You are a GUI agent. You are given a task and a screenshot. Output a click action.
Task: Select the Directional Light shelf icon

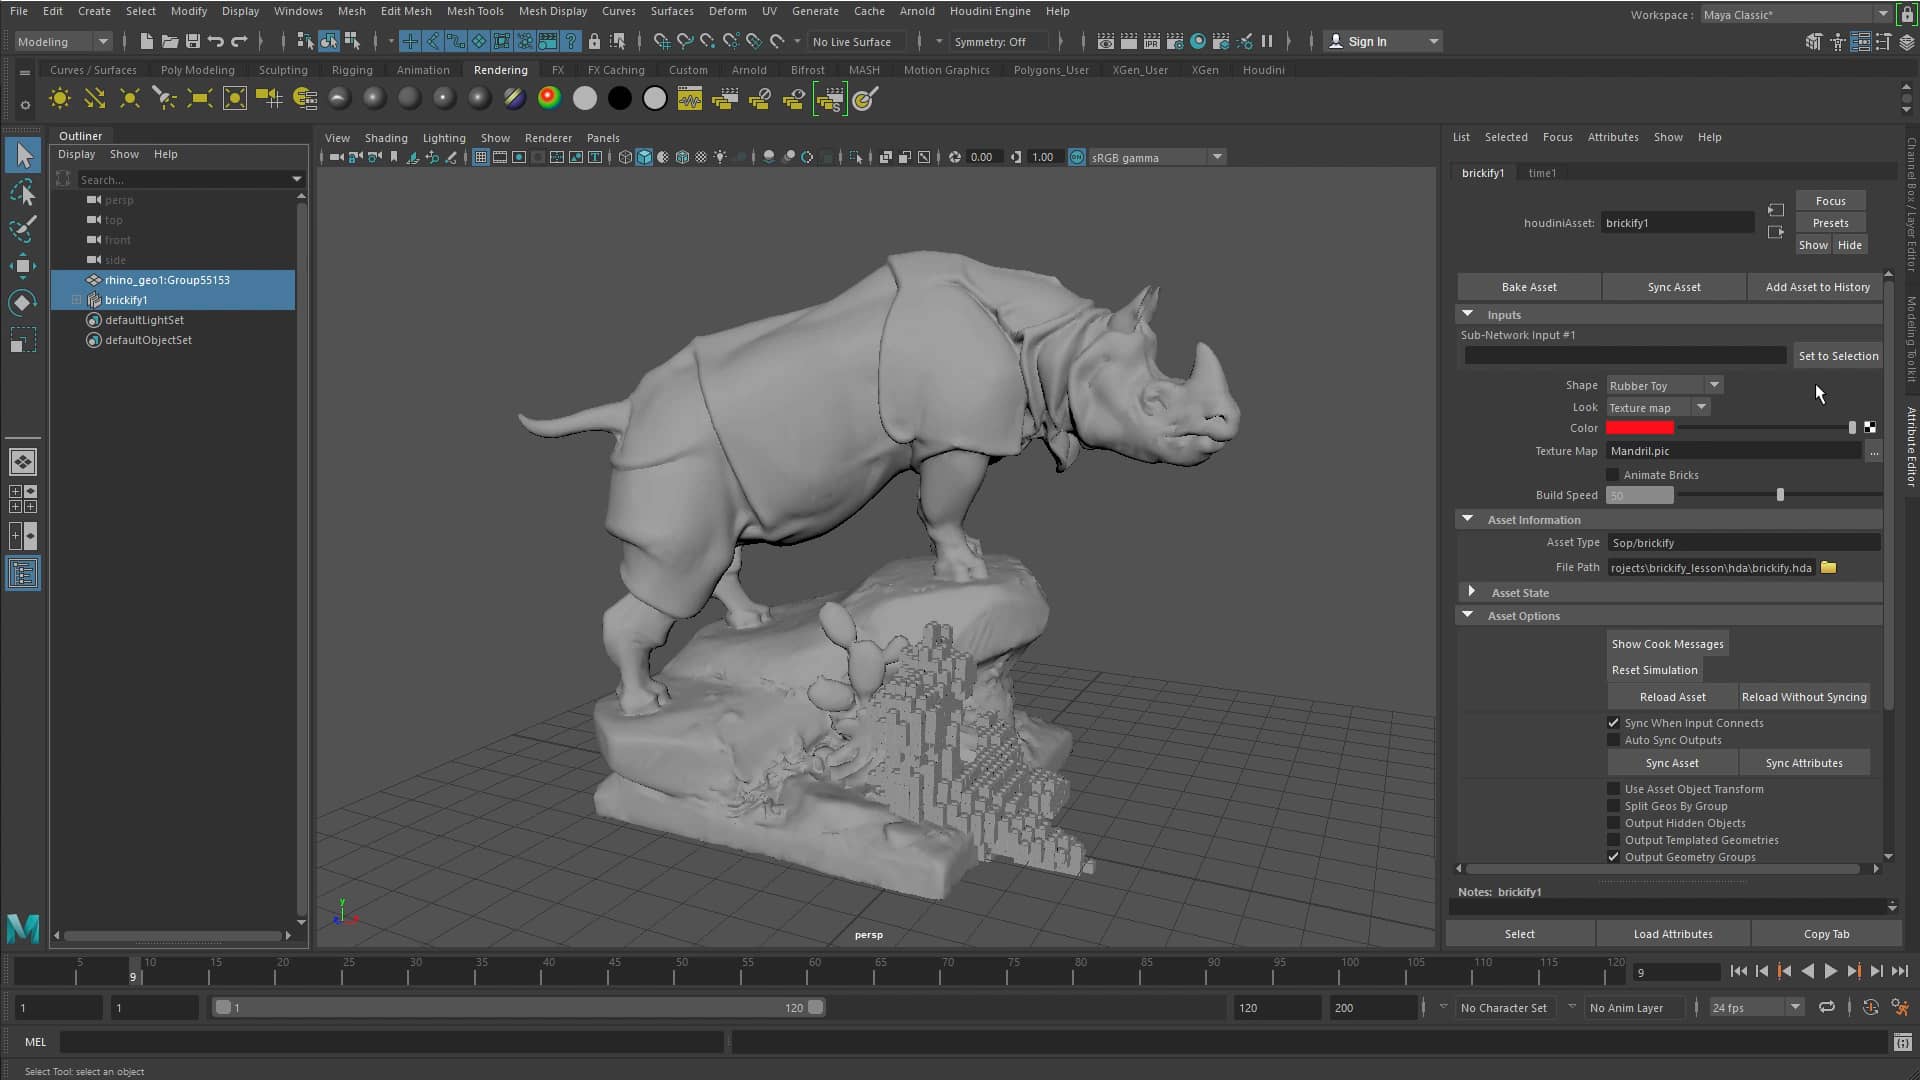coord(94,98)
